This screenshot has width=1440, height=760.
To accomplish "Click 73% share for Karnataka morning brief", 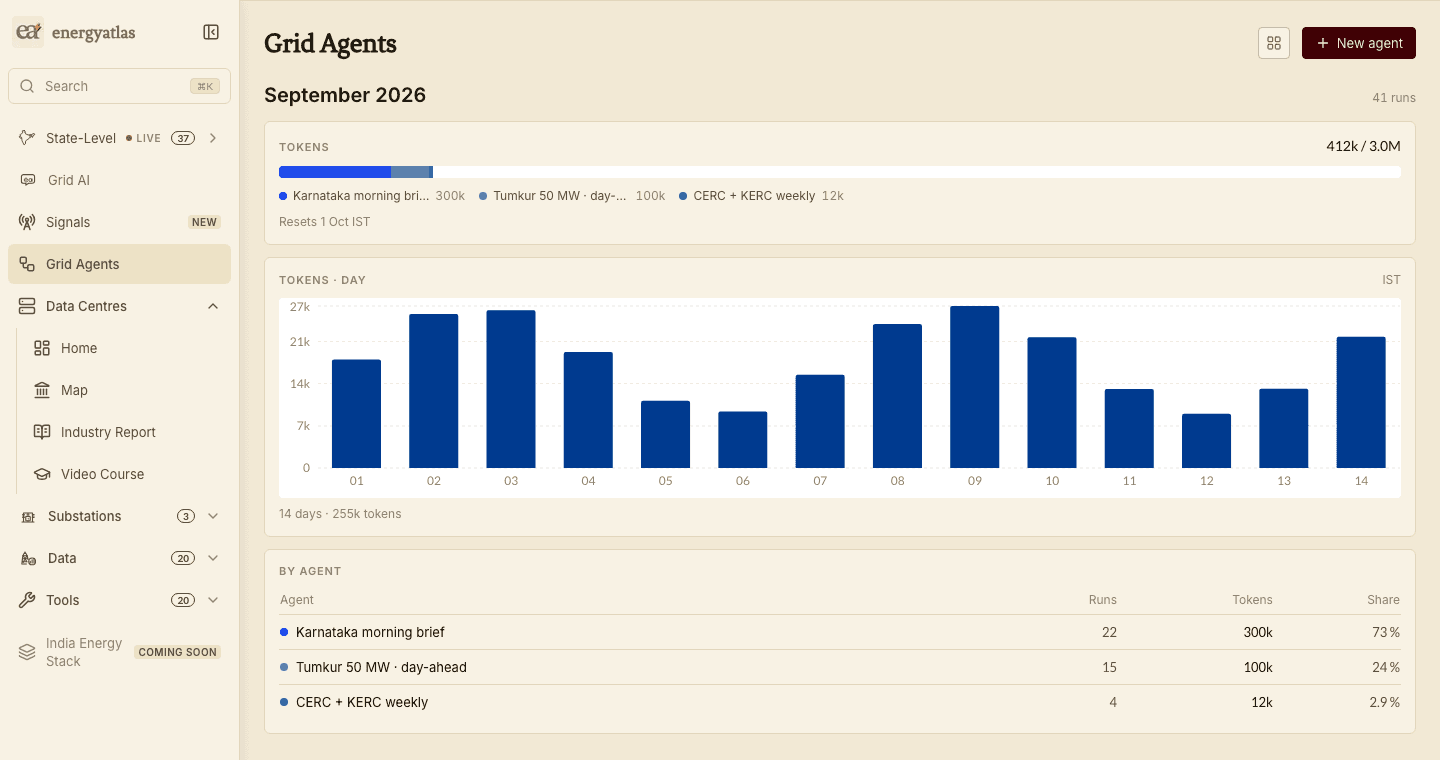I will pos(1385,632).
